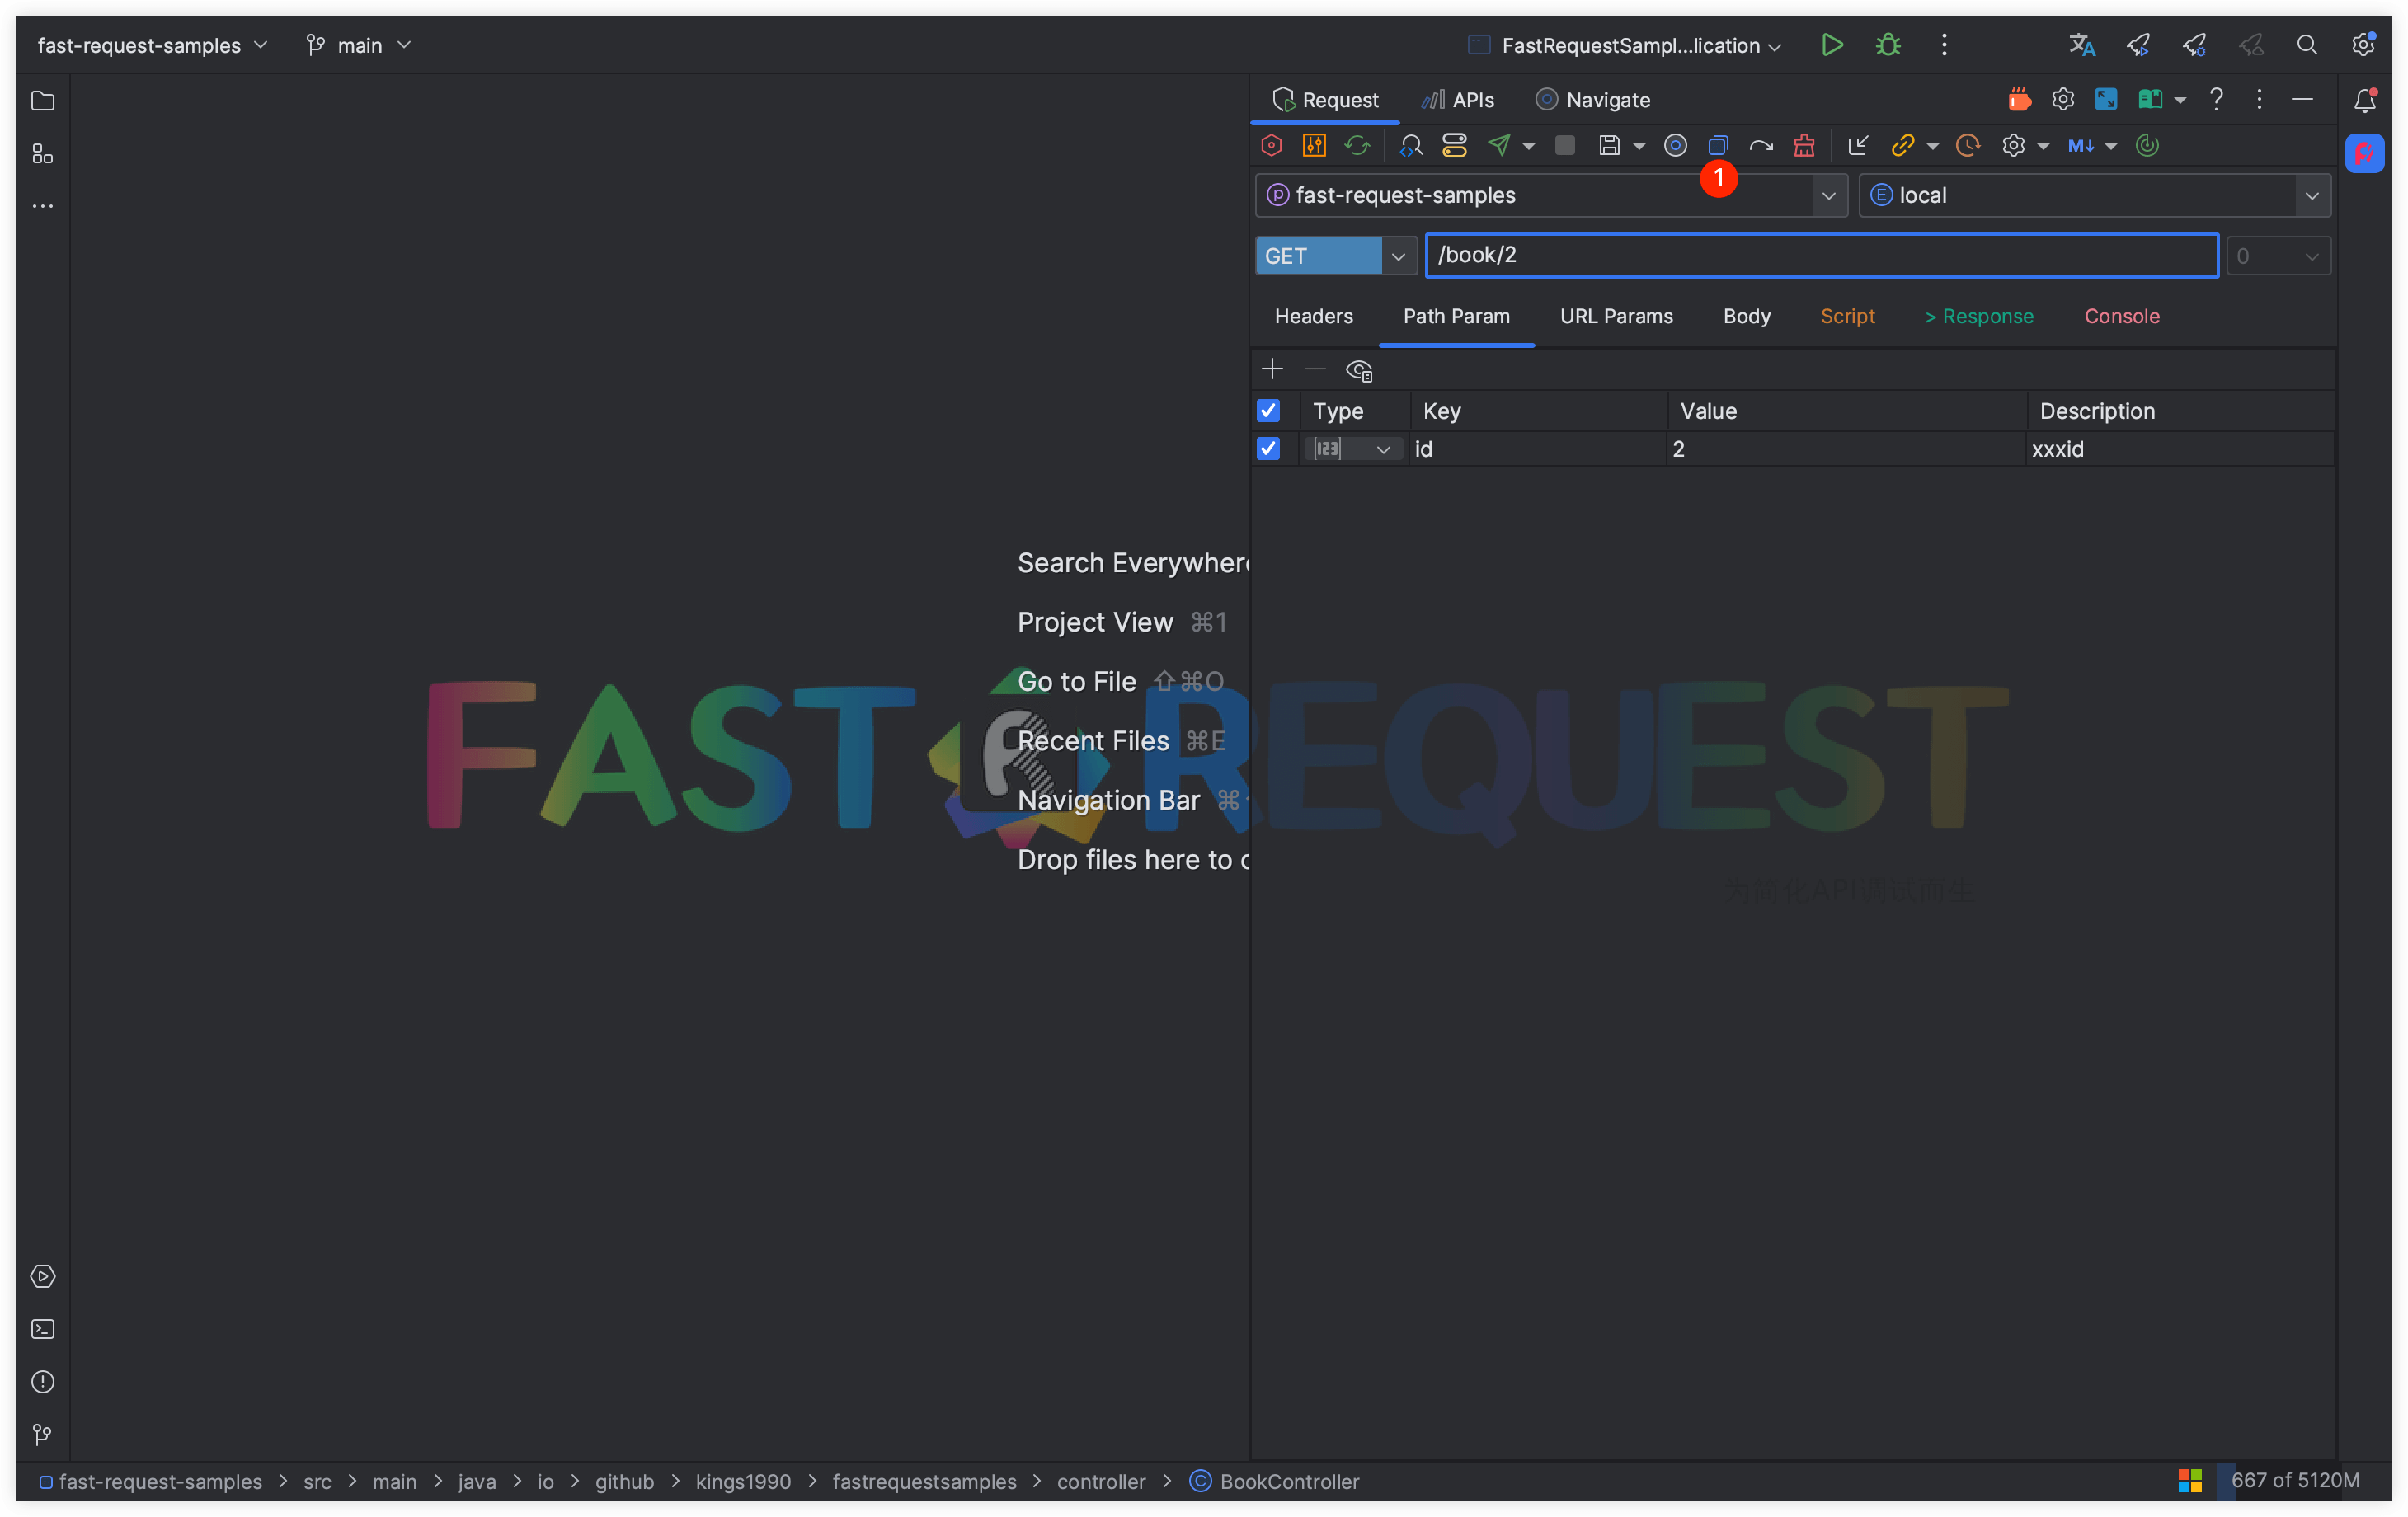Image resolution: width=2408 pixels, height=1517 pixels.
Task: Switch to the URL Params tab
Action: 1616,316
